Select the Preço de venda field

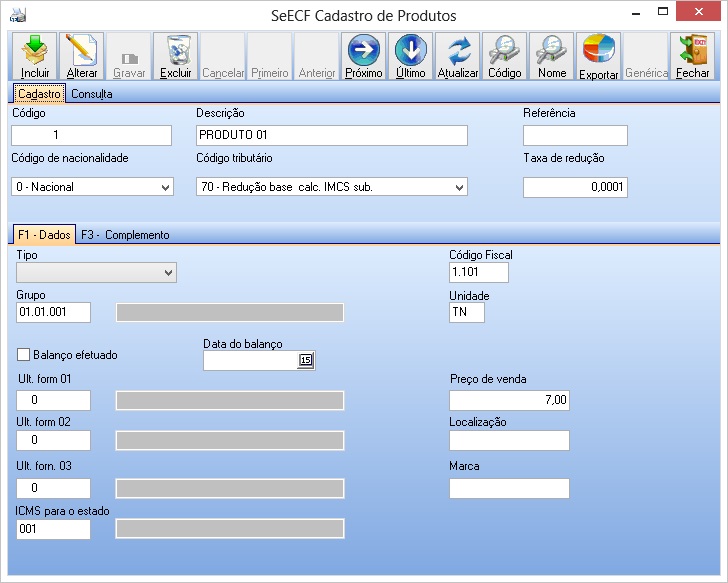click(509, 400)
